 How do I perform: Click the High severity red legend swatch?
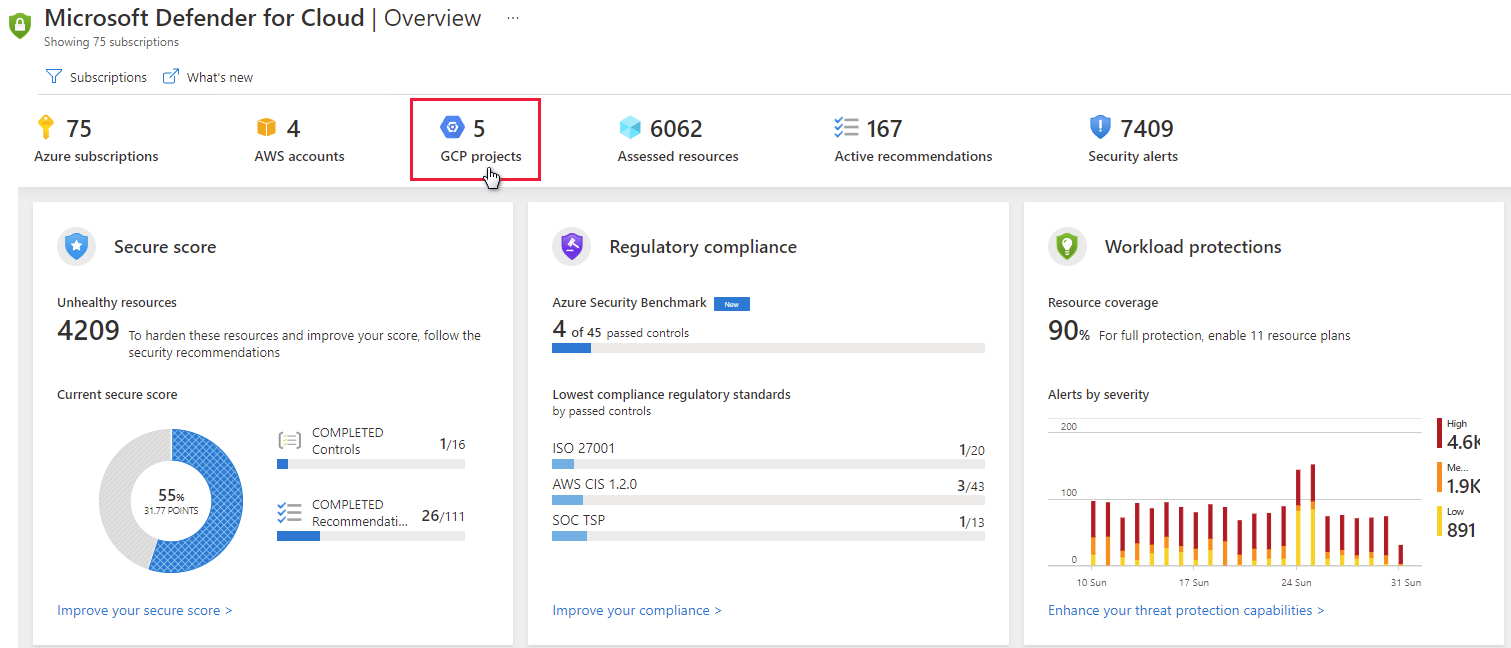(1440, 433)
